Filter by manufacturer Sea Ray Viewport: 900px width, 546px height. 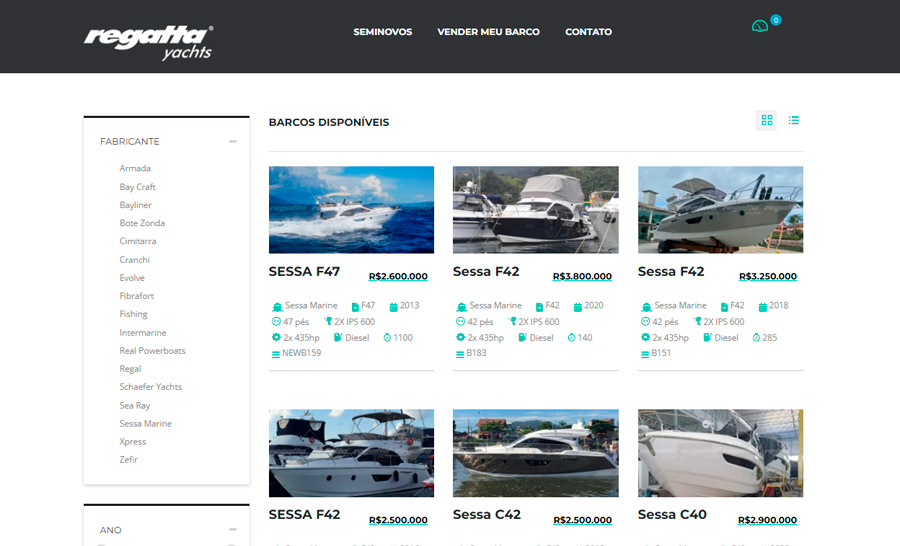coord(134,405)
